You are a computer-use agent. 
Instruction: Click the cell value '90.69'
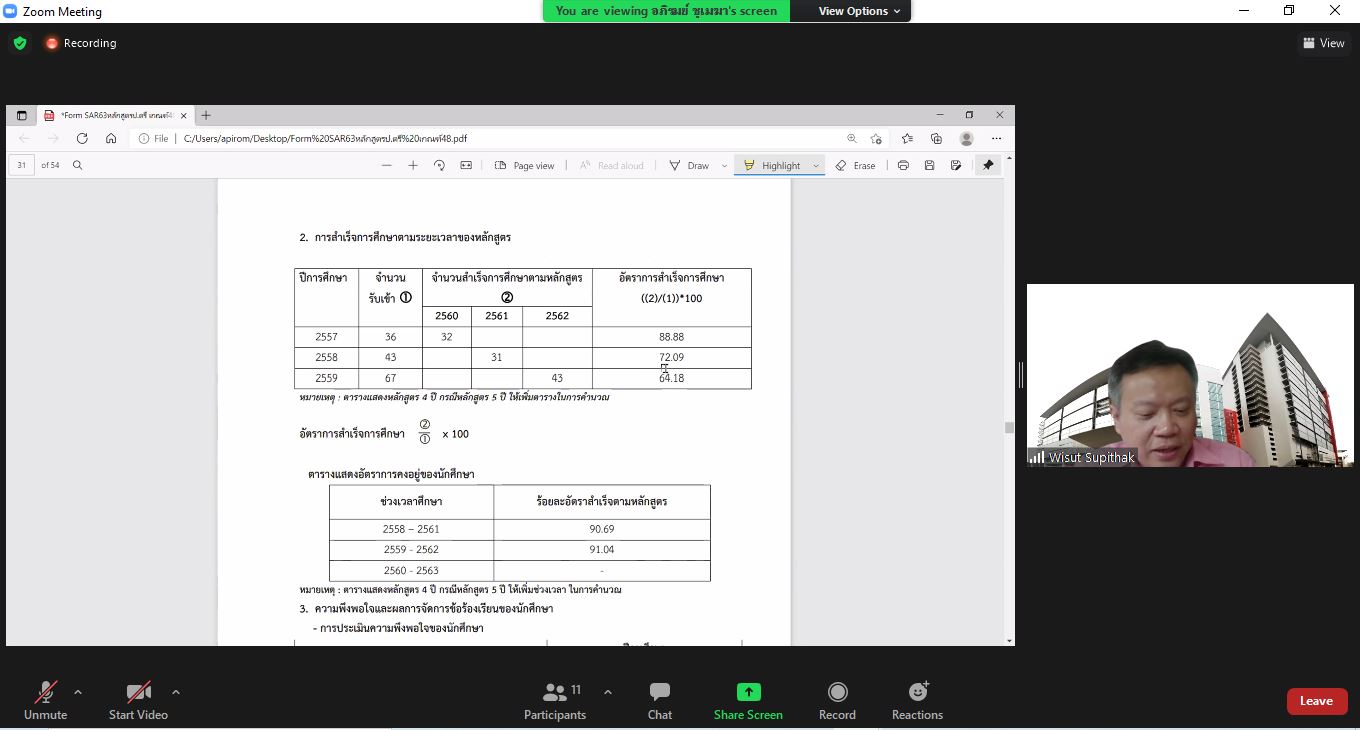click(601, 529)
